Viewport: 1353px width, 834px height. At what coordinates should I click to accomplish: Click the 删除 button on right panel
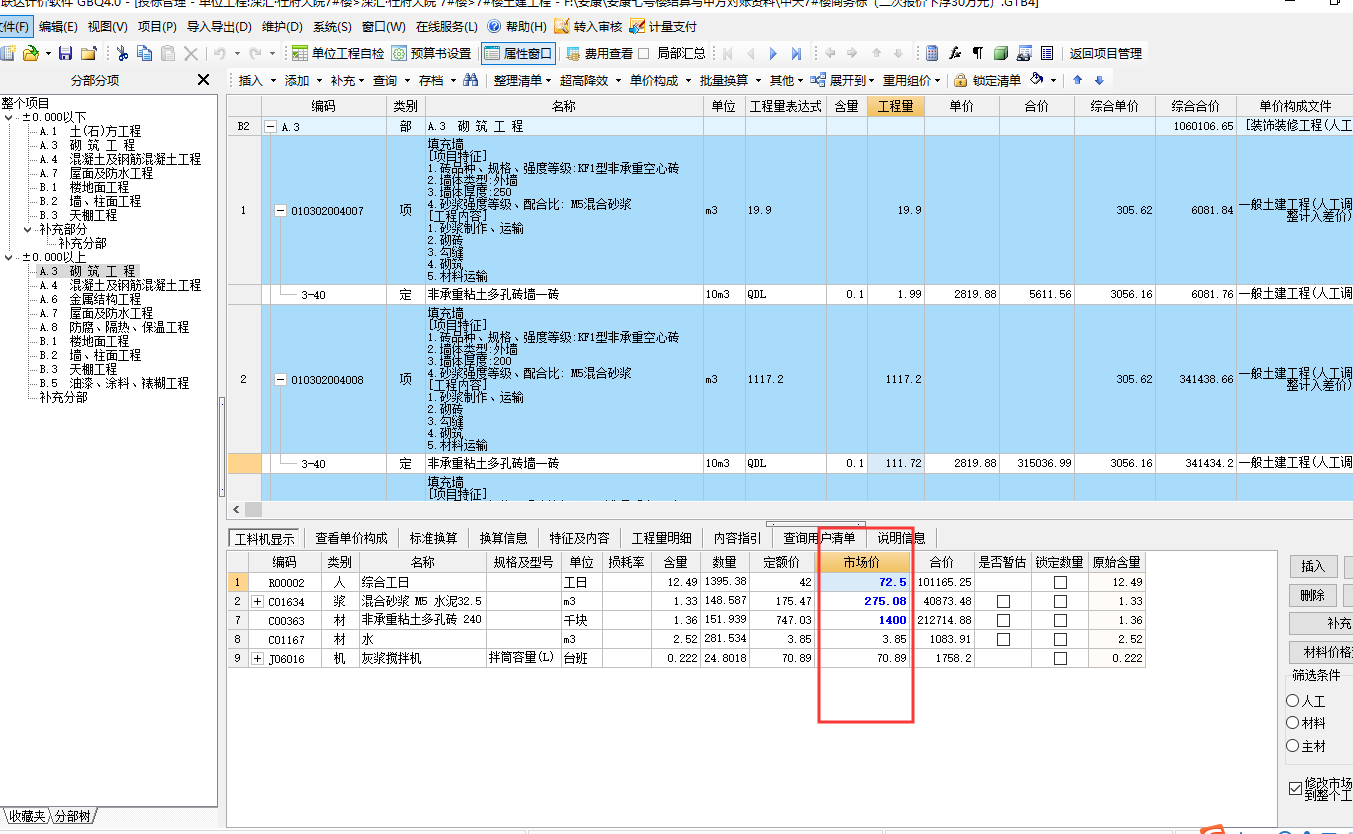[1312, 595]
